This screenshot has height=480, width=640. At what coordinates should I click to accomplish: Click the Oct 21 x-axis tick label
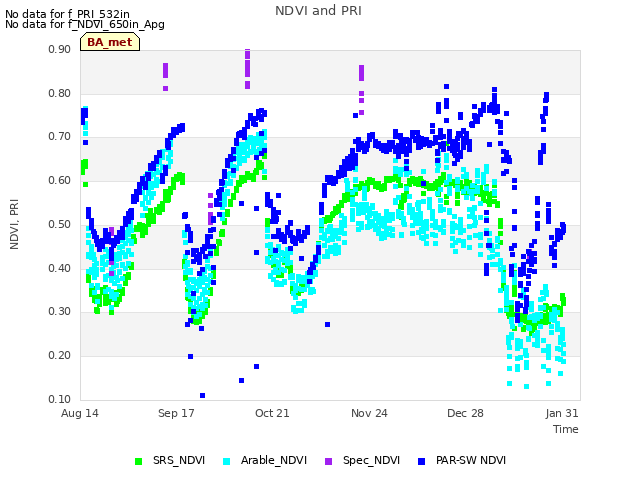(x=272, y=413)
